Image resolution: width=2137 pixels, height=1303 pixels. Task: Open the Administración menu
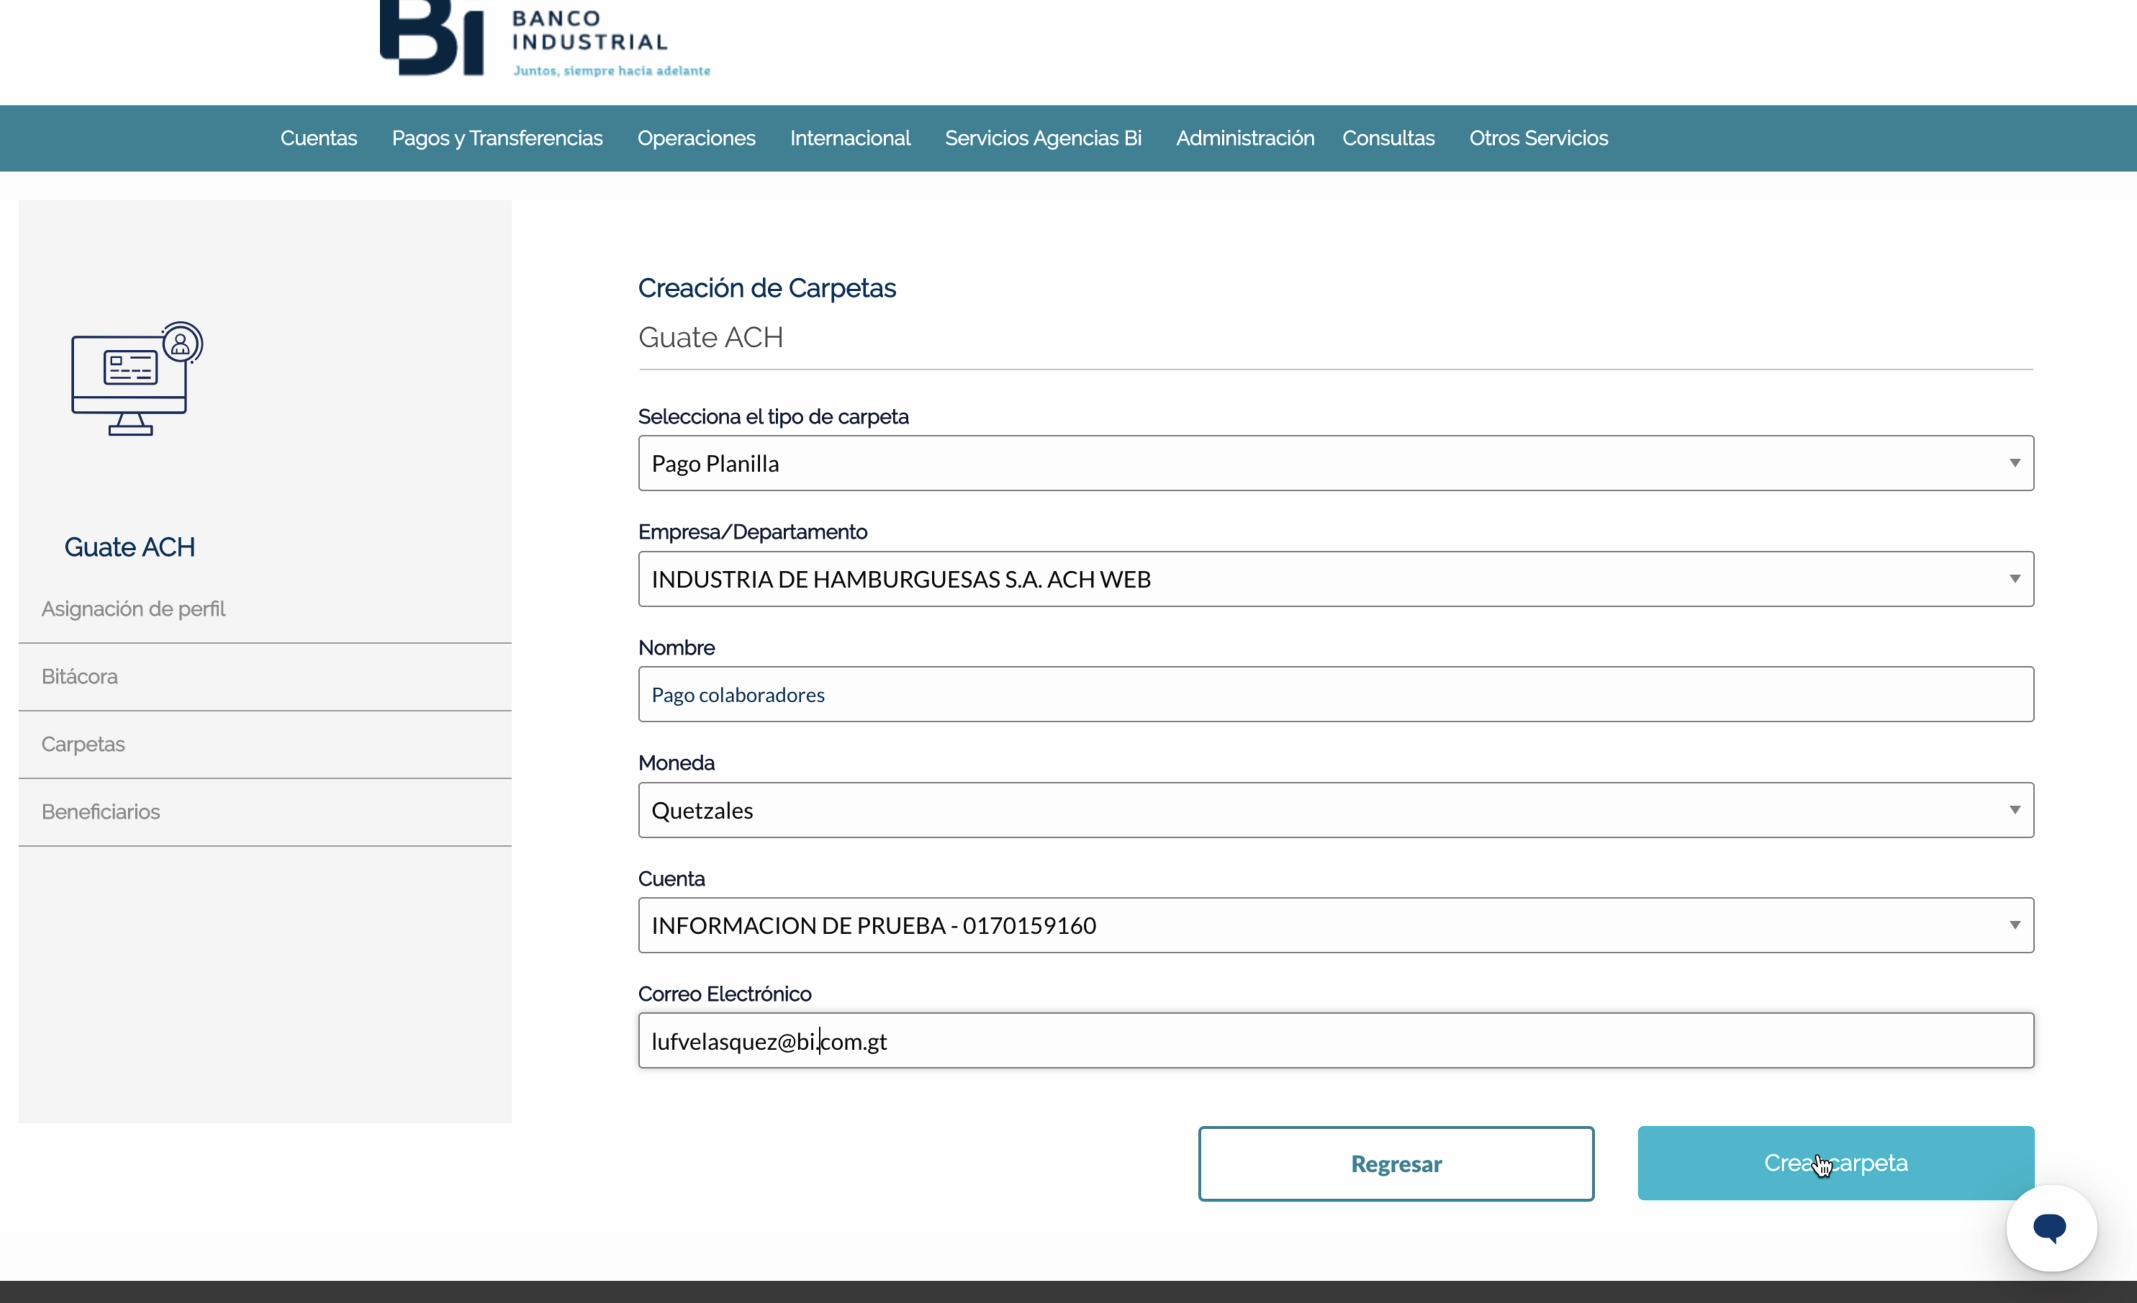(x=1245, y=138)
